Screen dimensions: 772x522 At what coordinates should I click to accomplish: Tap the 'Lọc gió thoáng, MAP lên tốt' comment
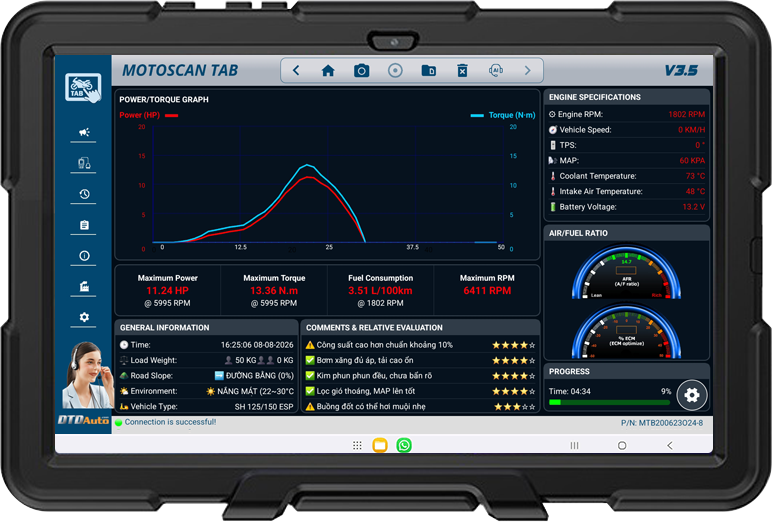pyautogui.click(x=366, y=391)
